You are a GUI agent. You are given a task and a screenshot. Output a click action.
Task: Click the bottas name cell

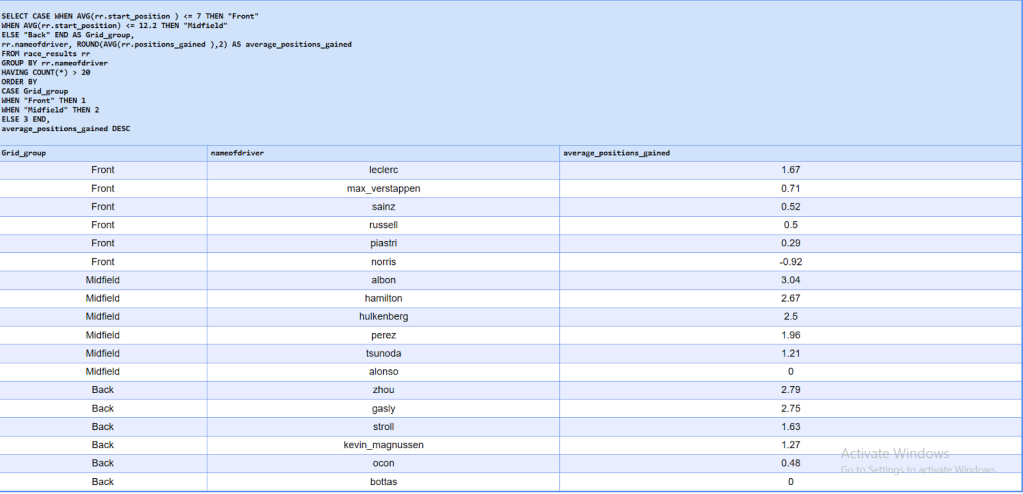coord(384,481)
